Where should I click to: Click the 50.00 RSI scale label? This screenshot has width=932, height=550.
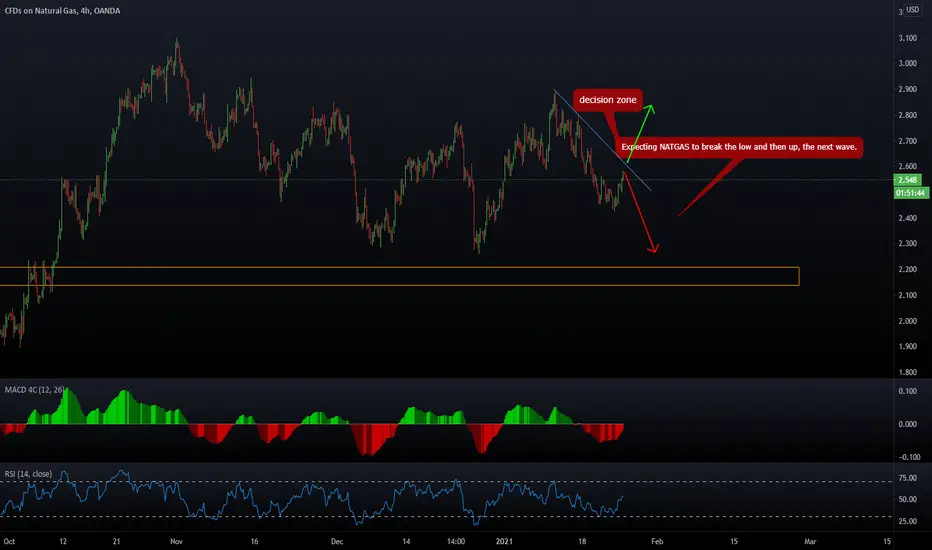tap(908, 499)
